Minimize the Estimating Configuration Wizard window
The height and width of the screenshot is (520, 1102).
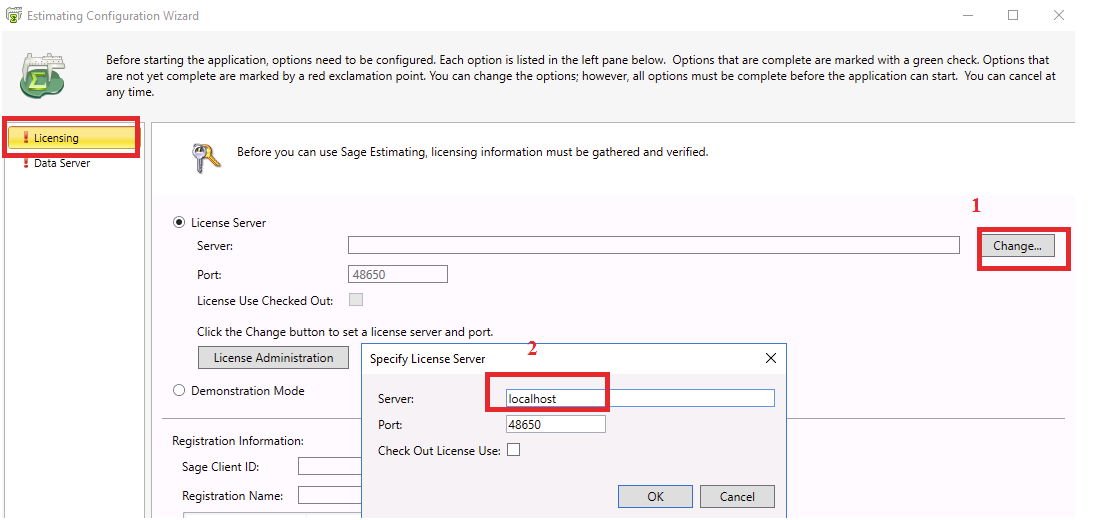(966, 15)
